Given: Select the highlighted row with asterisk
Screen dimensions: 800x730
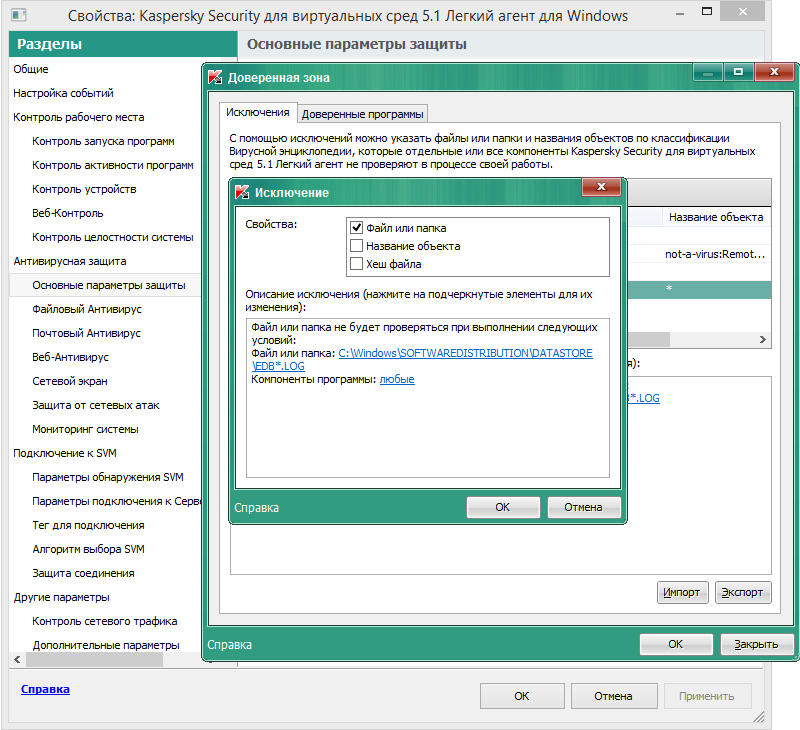Looking at the screenshot, I should pos(699,289).
